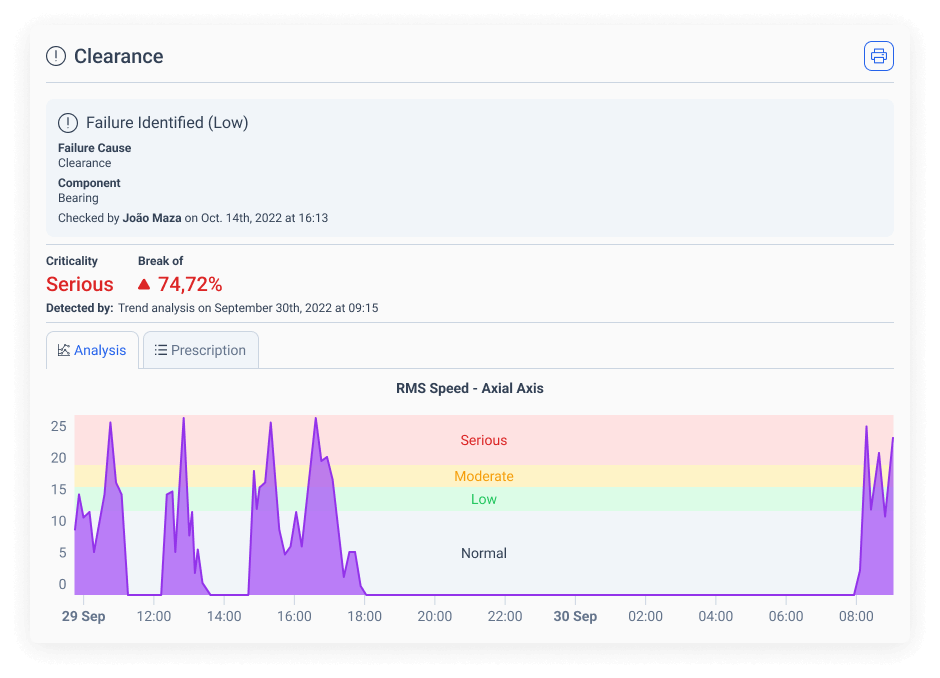The height and width of the screenshot is (678, 940).
Task: Click the 12:00 axis label
Action: point(154,616)
